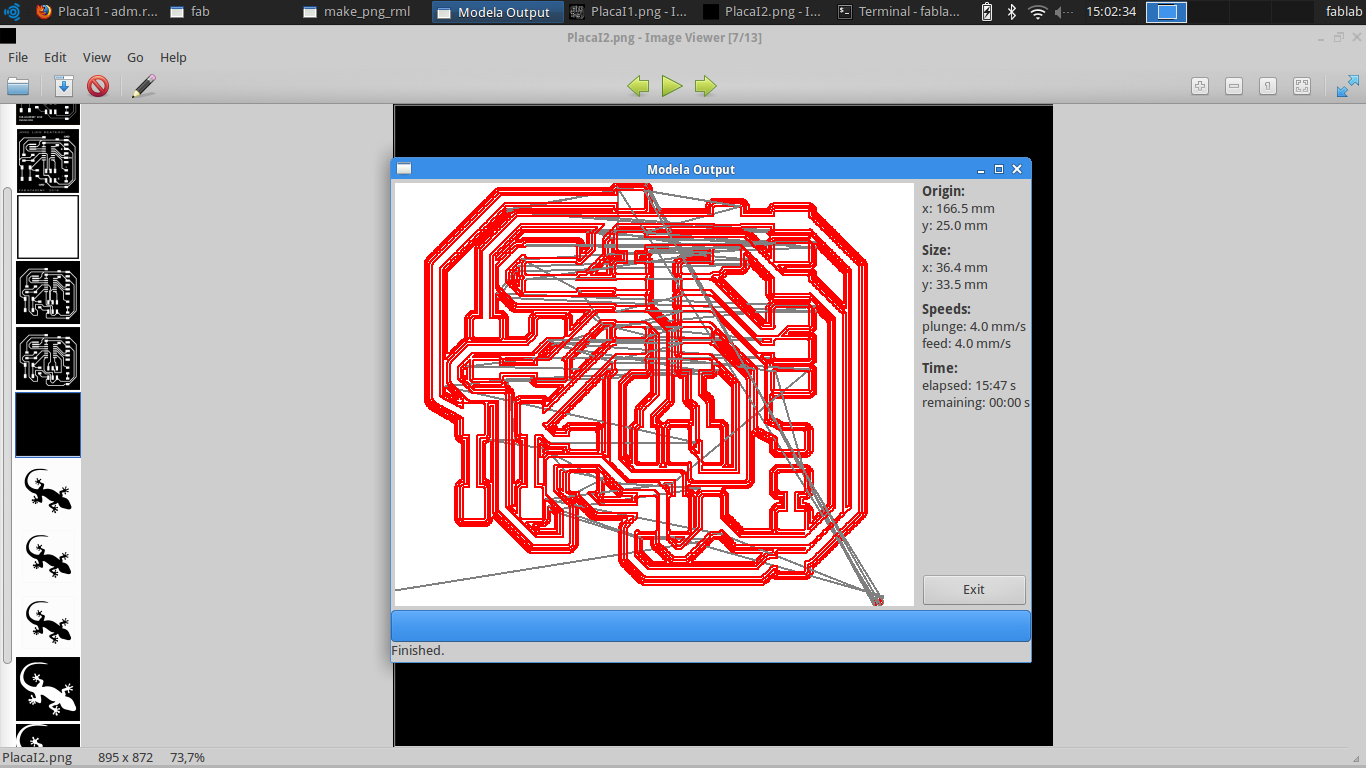Click the 'x: 166.5 mm' origin value
Image resolution: width=1366 pixels, height=768 pixels.
point(958,208)
